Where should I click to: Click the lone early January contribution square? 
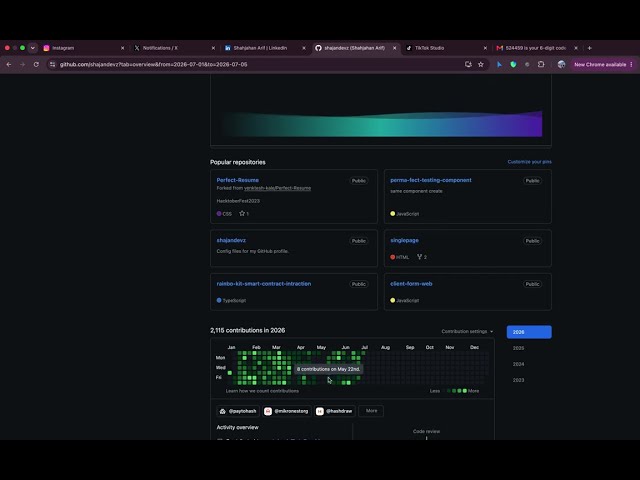pos(230,373)
